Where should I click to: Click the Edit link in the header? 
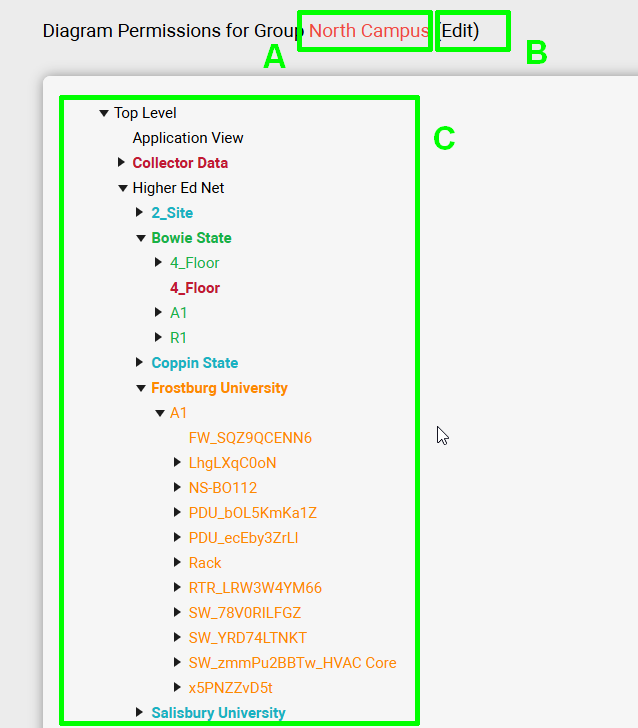coord(457,31)
